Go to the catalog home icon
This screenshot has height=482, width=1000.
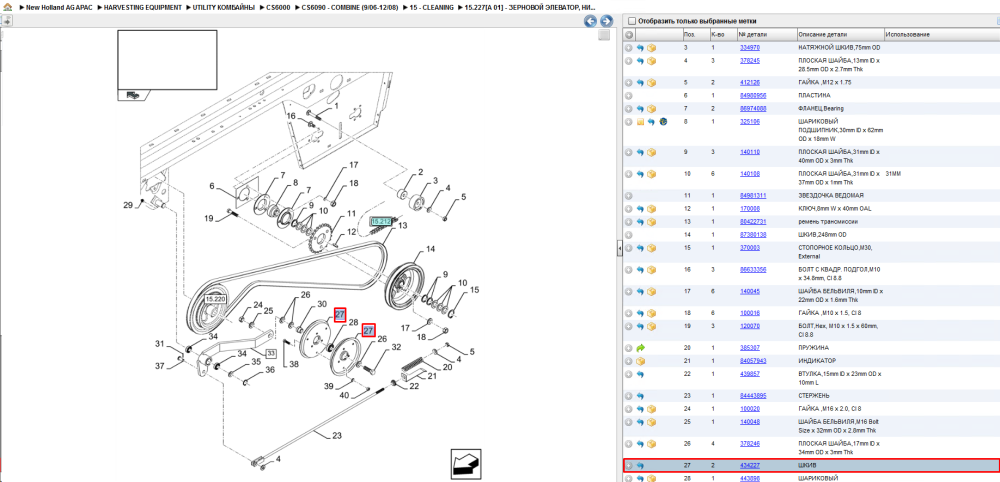tap(6, 7)
